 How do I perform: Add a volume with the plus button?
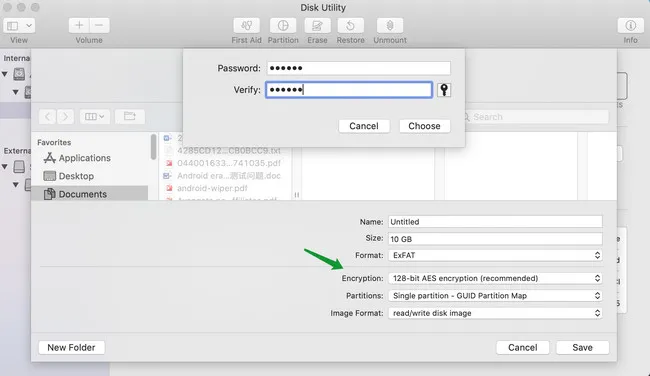point(79,26)
